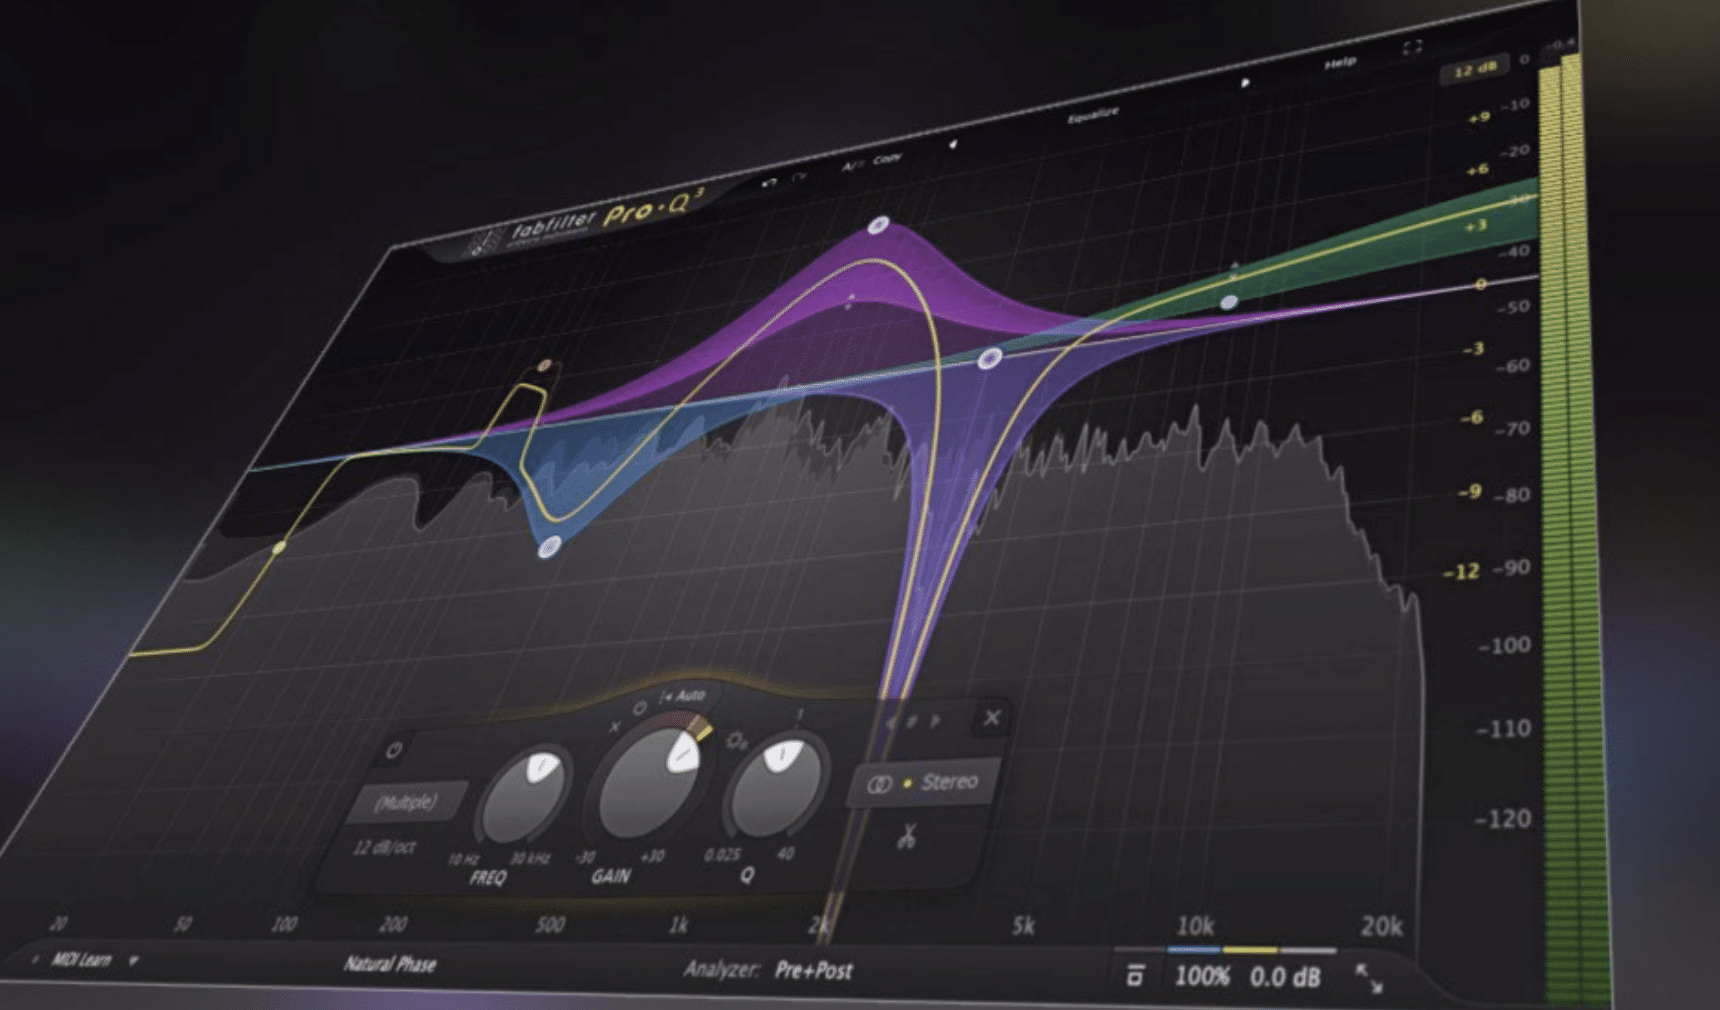Screen dimensions: 1720x1010
Task: Click the GAIN knob
Action: (x=651, y=784)
